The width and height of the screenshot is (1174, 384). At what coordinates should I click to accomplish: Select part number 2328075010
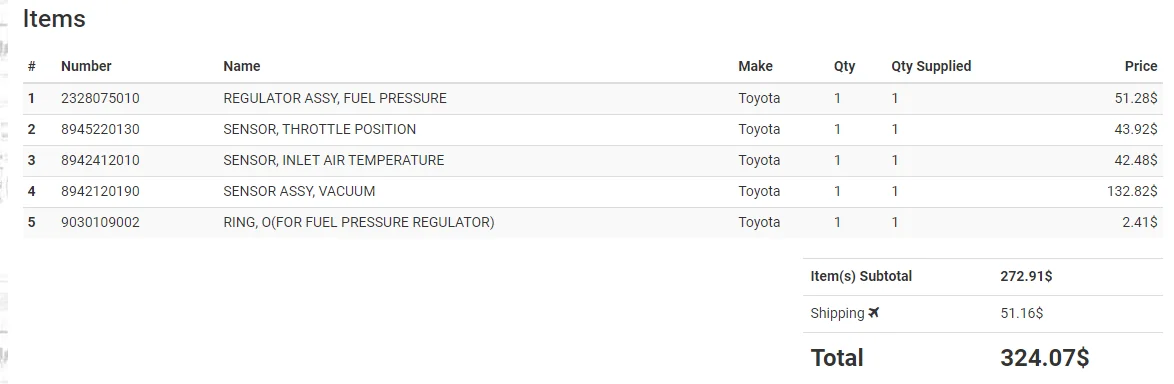[100, 98]
